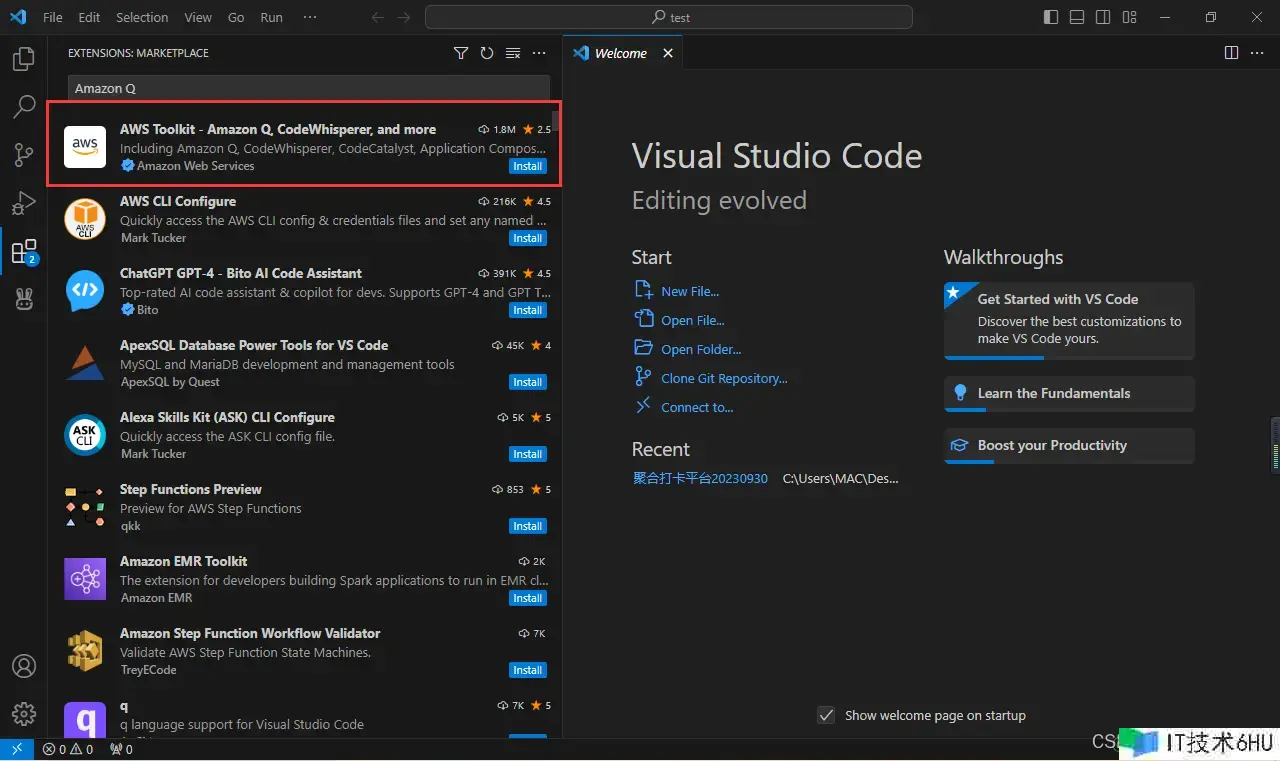Select the q language support extension
This screenshot has width=1280, height=761.
click(305, 718)
